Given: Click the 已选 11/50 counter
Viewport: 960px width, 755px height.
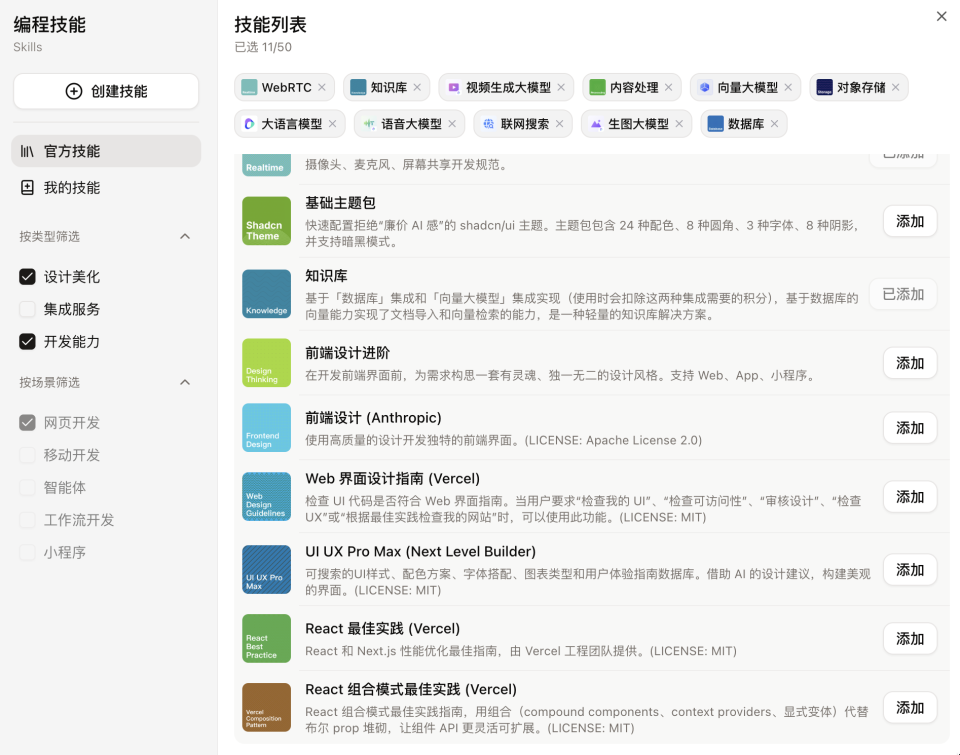Looking at the screenshot, I should pyautogui.click(x=263, y=47).
